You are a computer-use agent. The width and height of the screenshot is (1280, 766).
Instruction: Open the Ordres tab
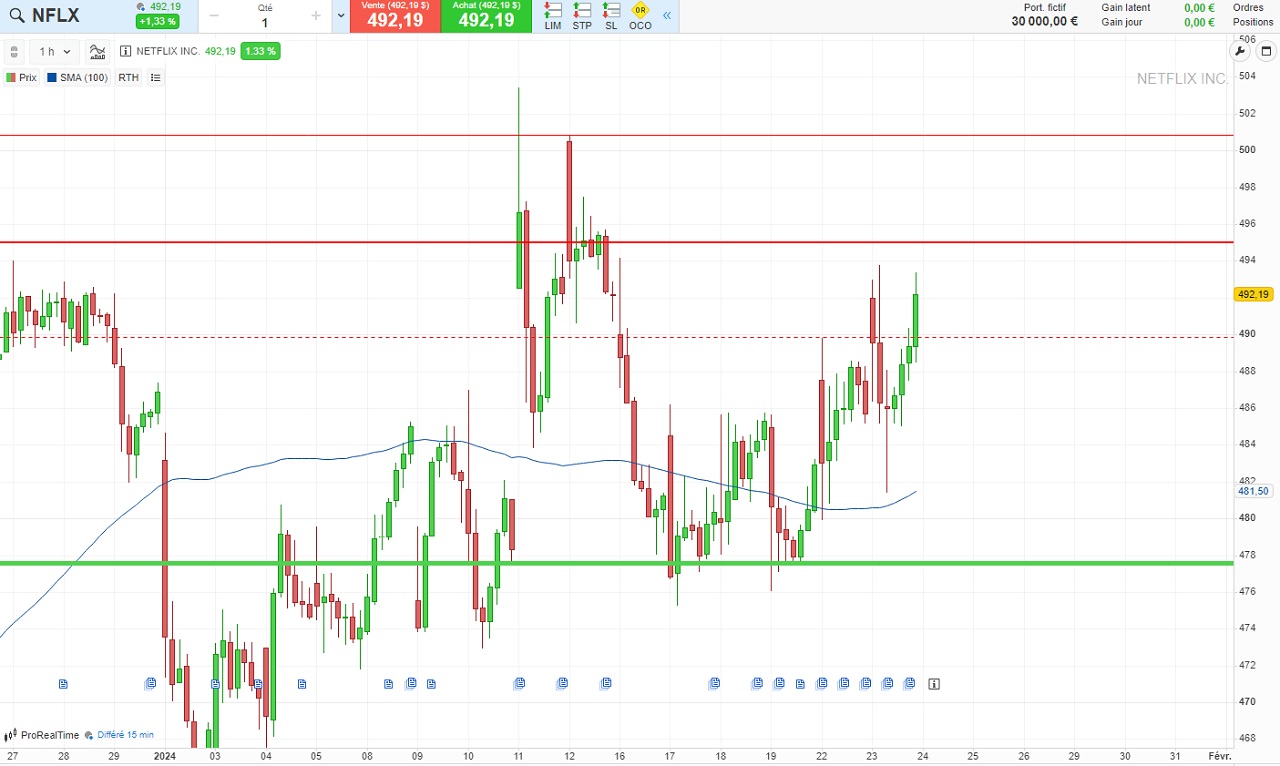click(1248, 7)
